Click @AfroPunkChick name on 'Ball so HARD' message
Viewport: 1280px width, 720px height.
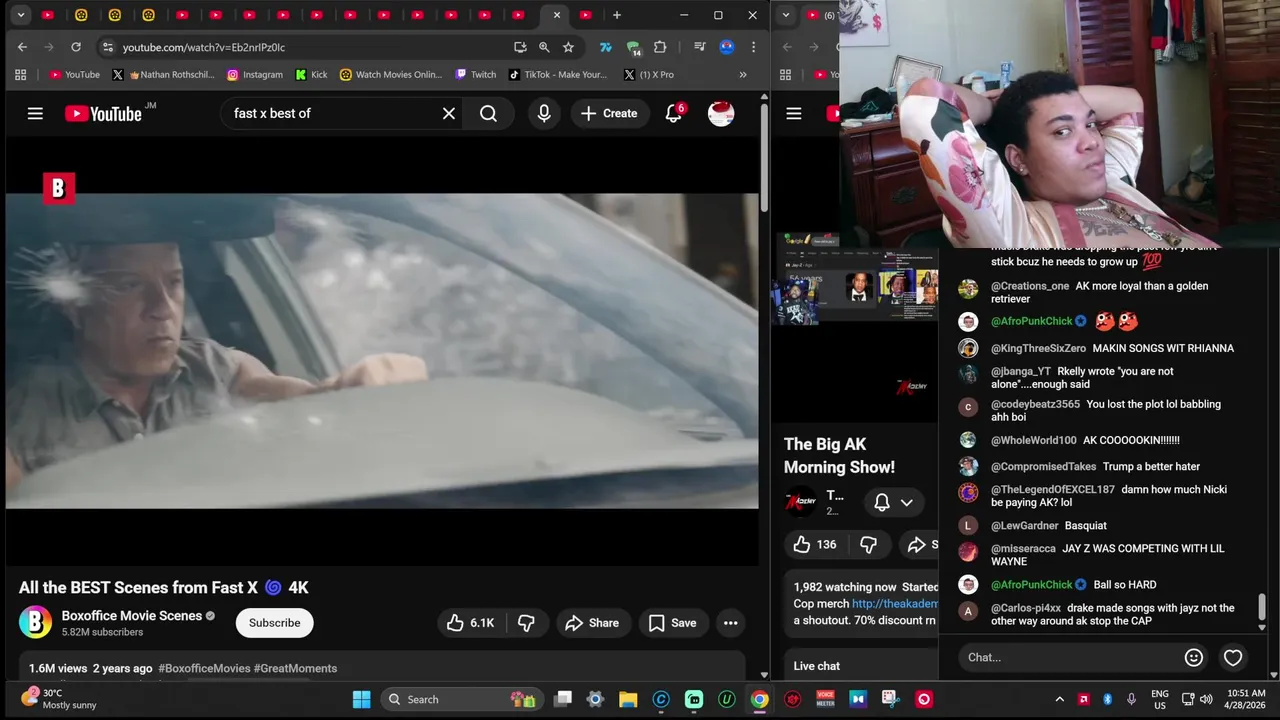click(x=1031, y=584)
